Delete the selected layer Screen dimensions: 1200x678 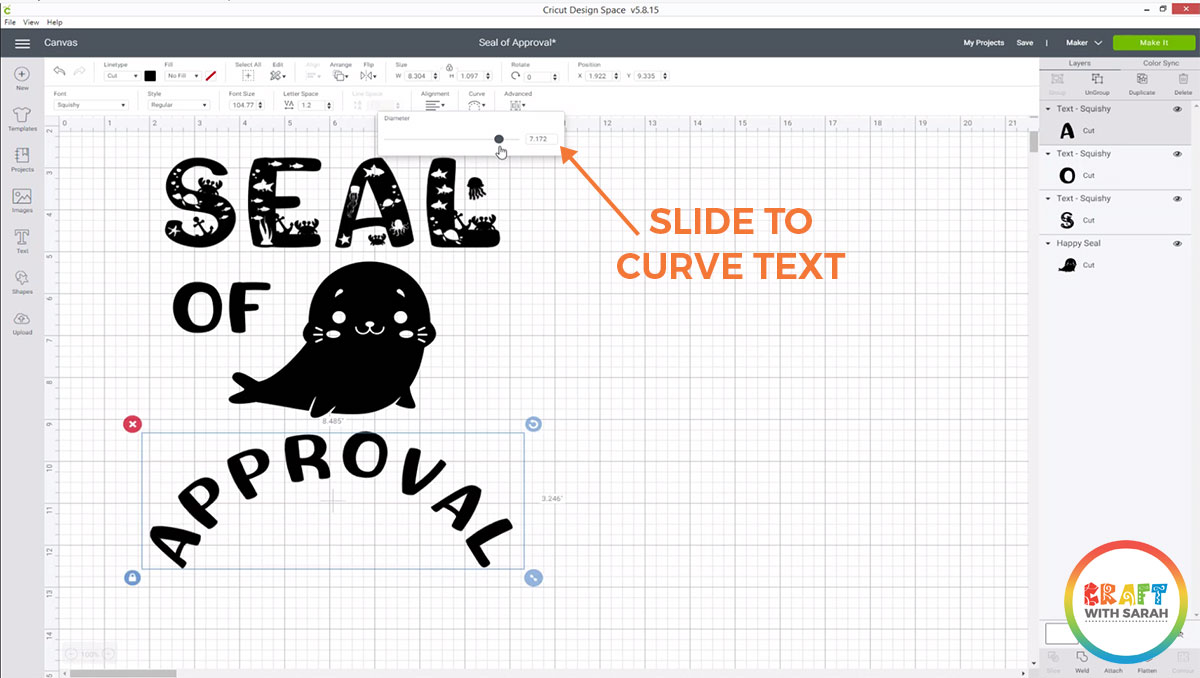pyautogui.click(x=1184, y=82)
